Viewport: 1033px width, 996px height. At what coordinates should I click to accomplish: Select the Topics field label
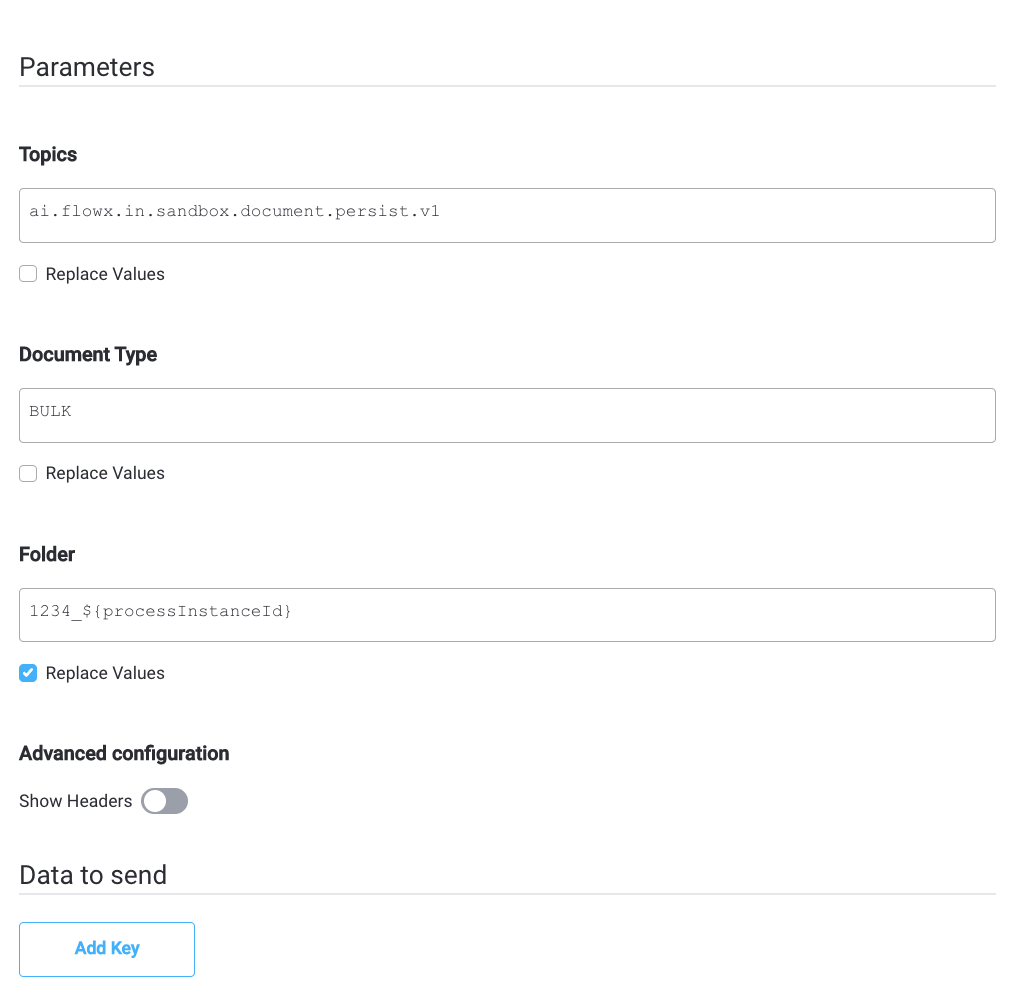(48, 154)
